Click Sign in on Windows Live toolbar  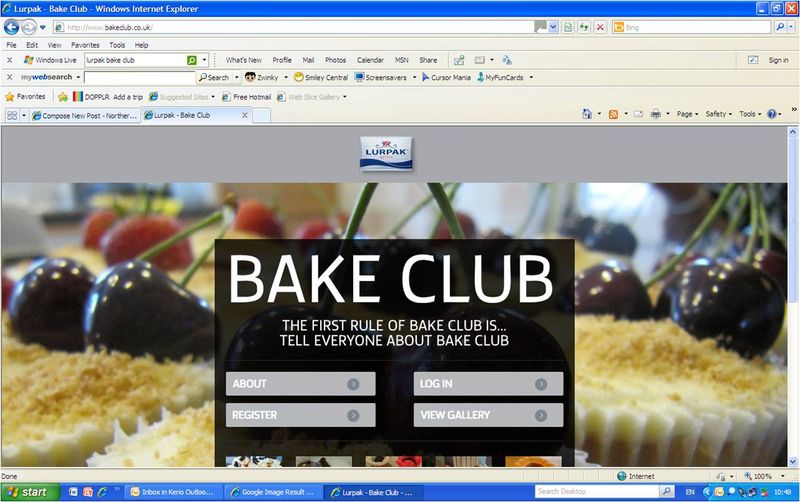tap(778, 60)
